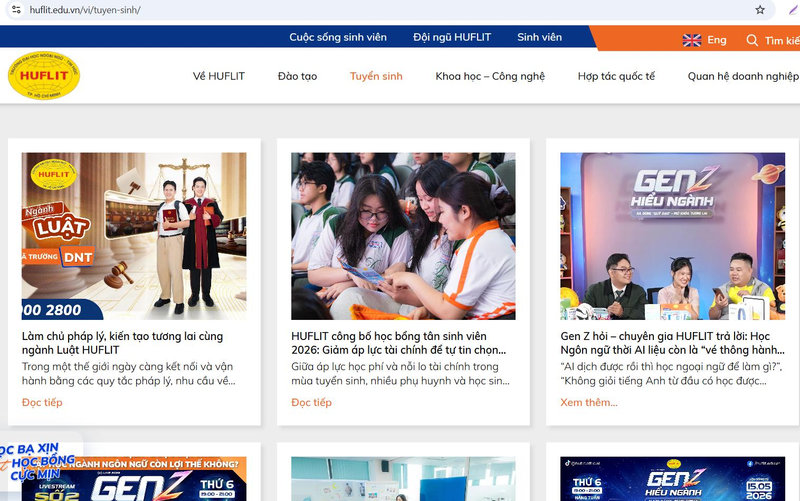Focus the huflit.edu.vn address bar URL

coord(85,10)
